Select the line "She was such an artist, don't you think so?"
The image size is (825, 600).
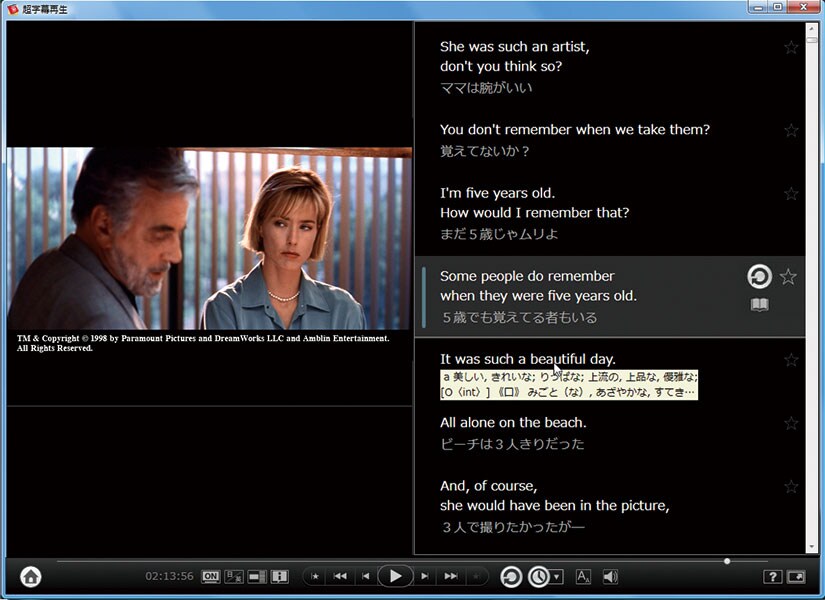[515, 56]
